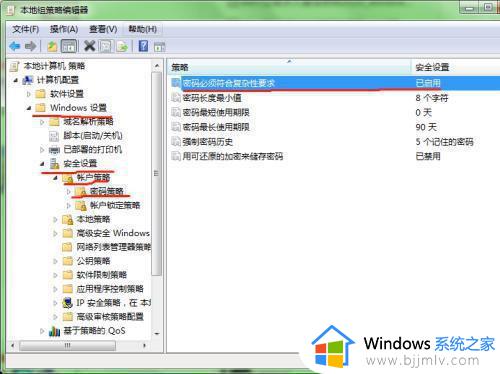Viewport: 500px width, 374px height.
Task: Click the tree vertical scrollbar thumb
Action: tap(157, 173)
